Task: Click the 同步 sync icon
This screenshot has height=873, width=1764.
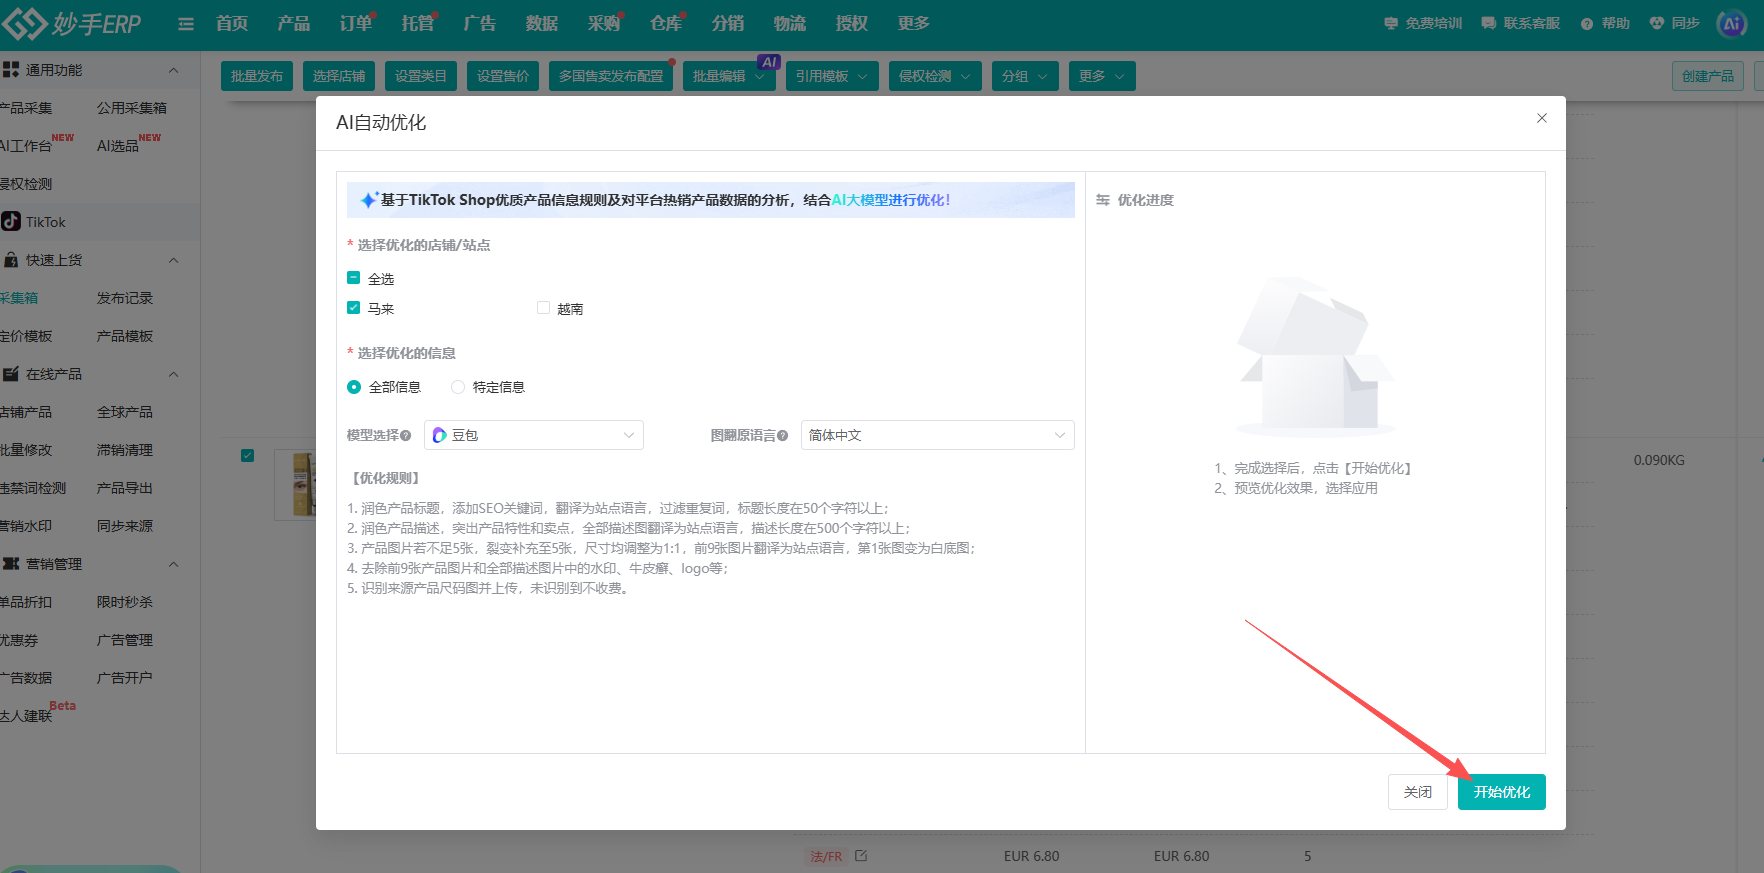Action: pos(1657,23)
